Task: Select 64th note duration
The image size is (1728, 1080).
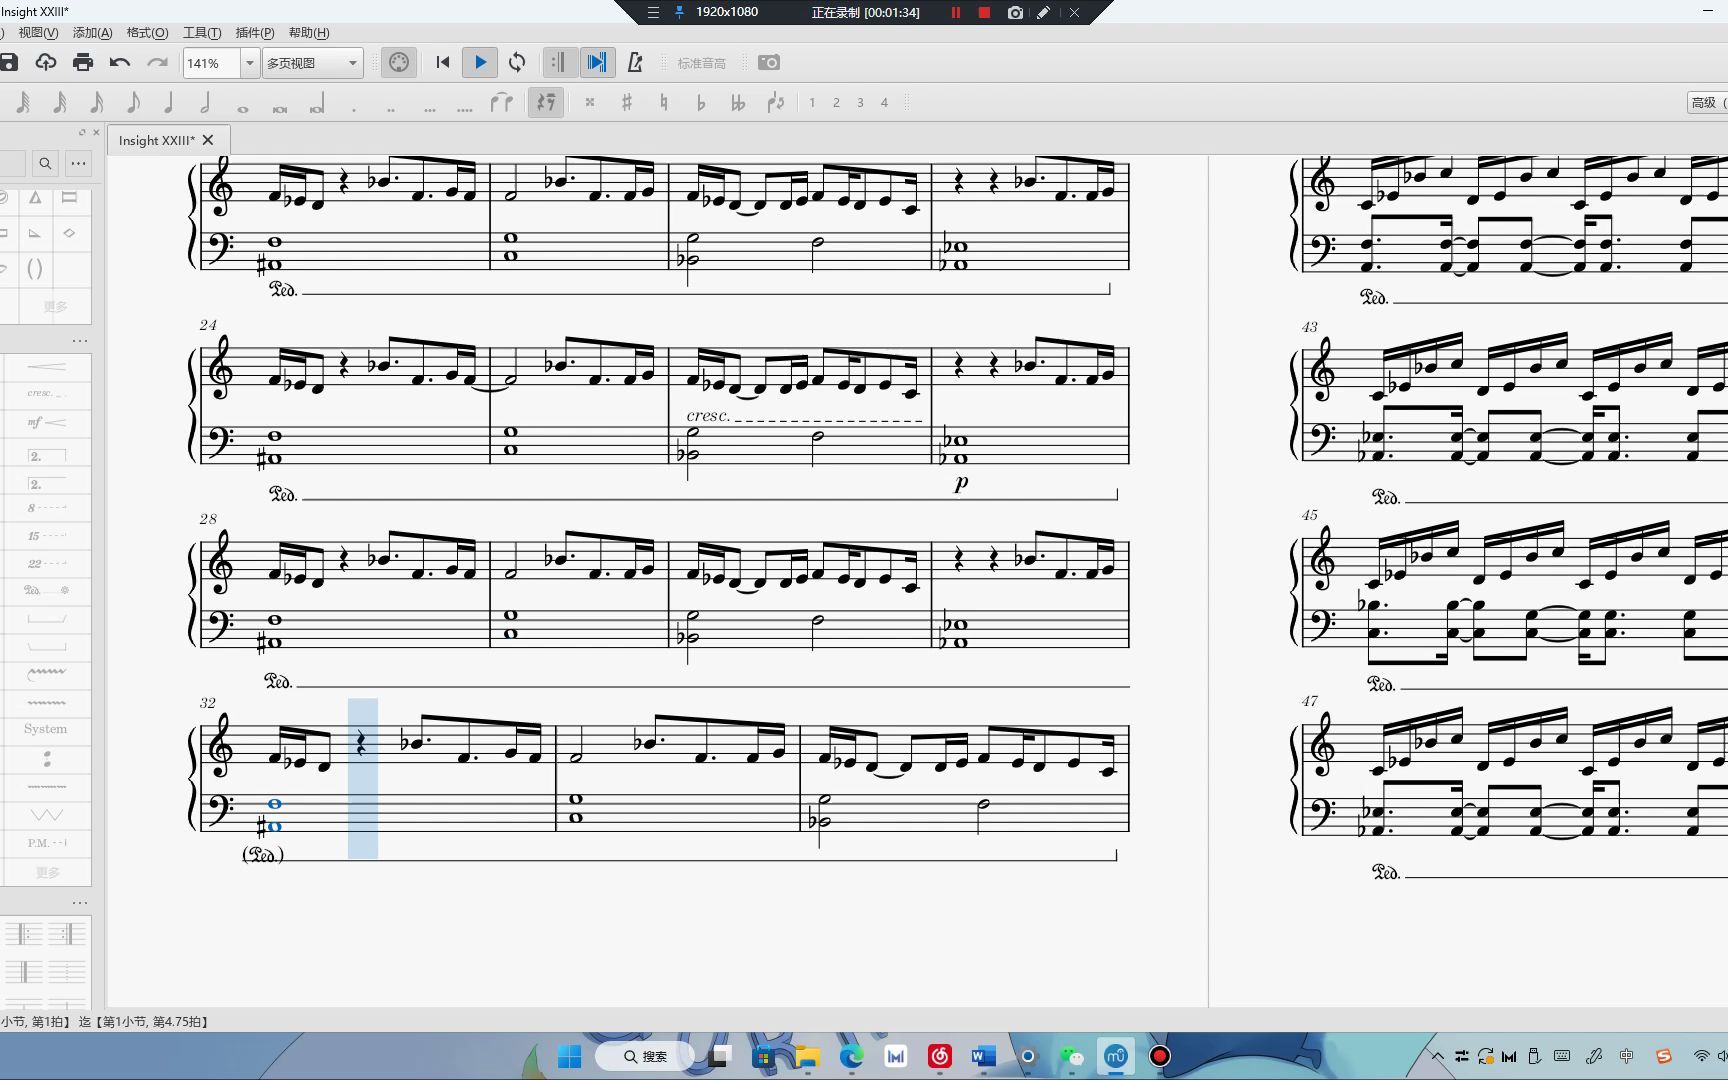Action: tap(23, 102)
